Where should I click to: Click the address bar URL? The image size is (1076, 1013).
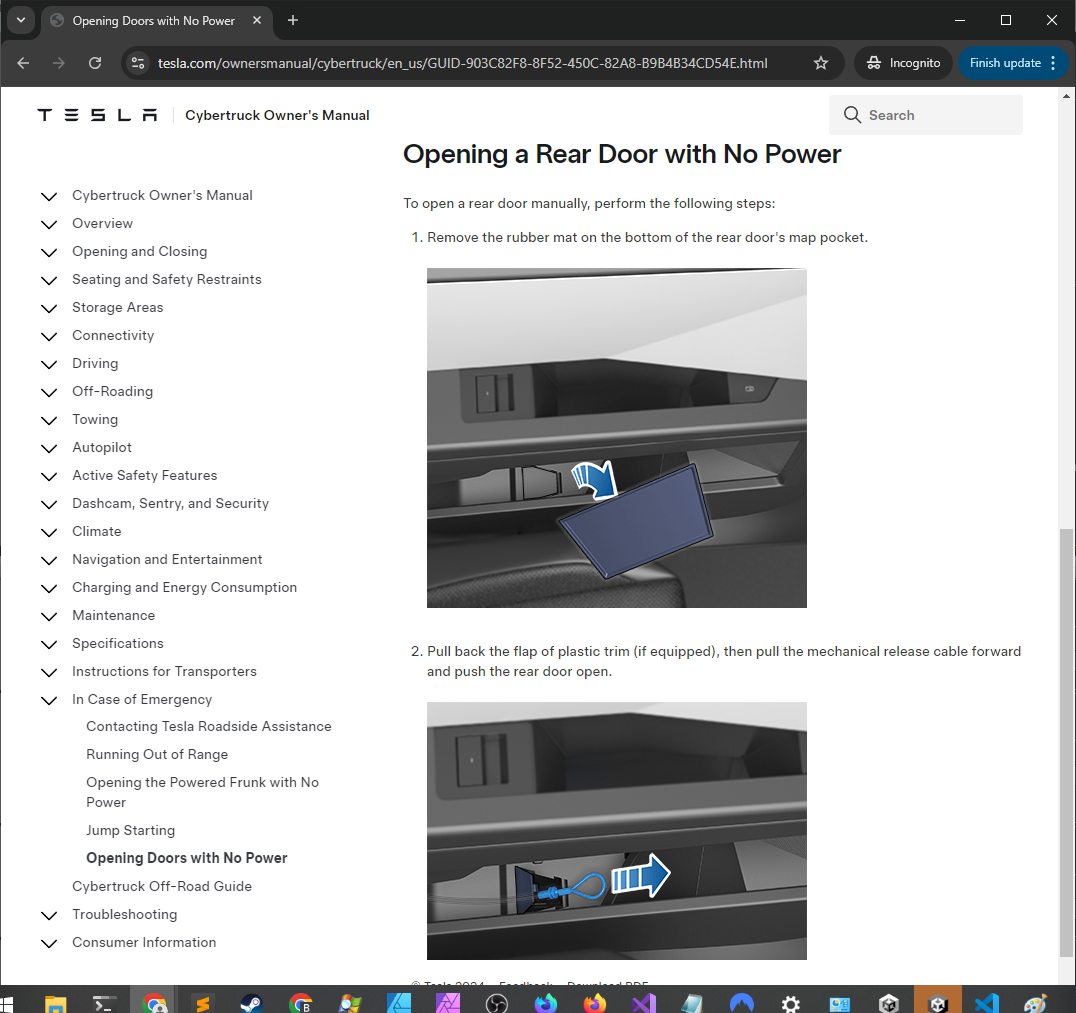click(463, 63)
